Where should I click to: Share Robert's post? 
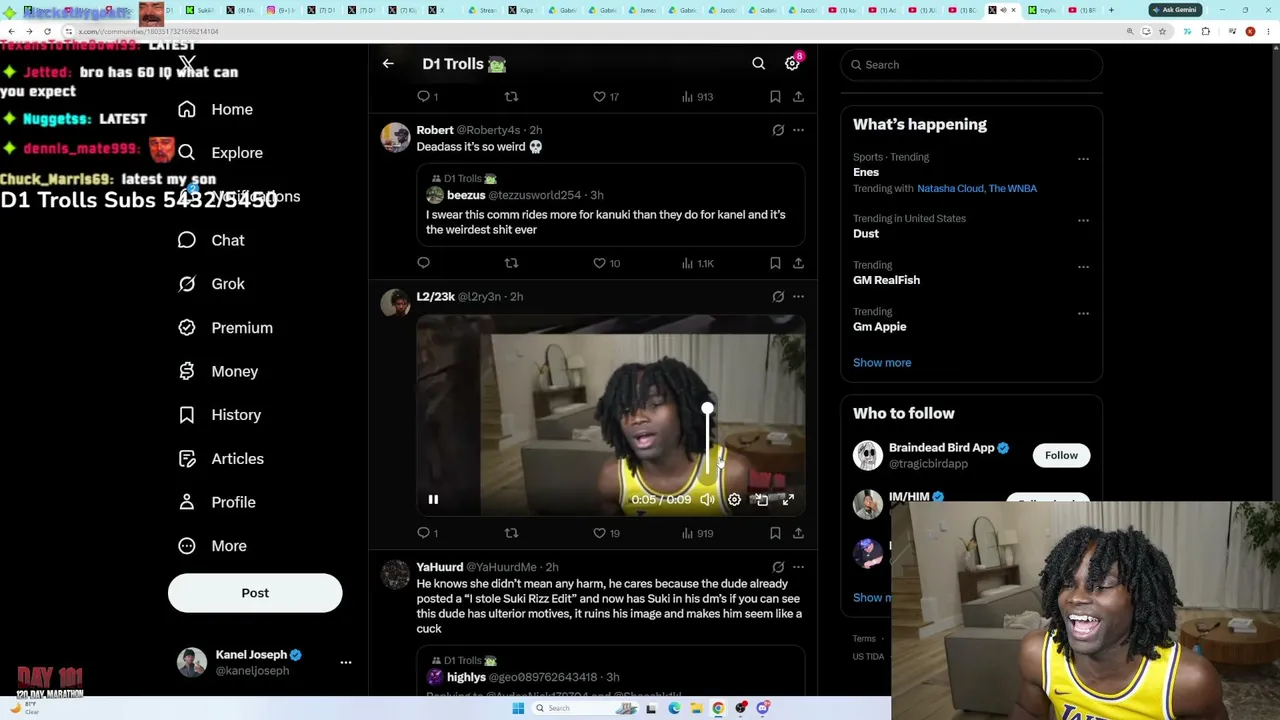click(798, 263)
